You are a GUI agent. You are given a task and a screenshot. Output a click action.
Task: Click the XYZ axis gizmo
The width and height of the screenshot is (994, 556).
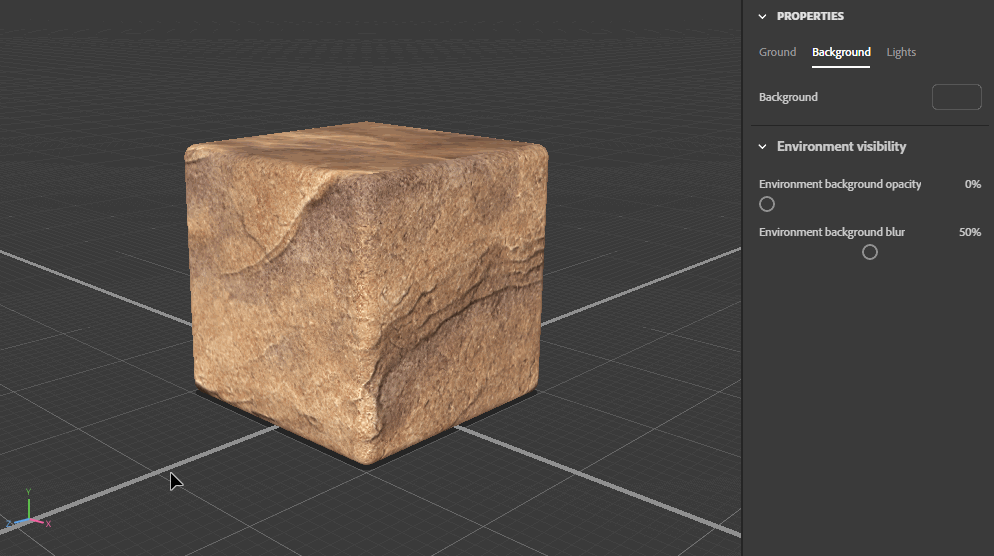pos(28,510)
